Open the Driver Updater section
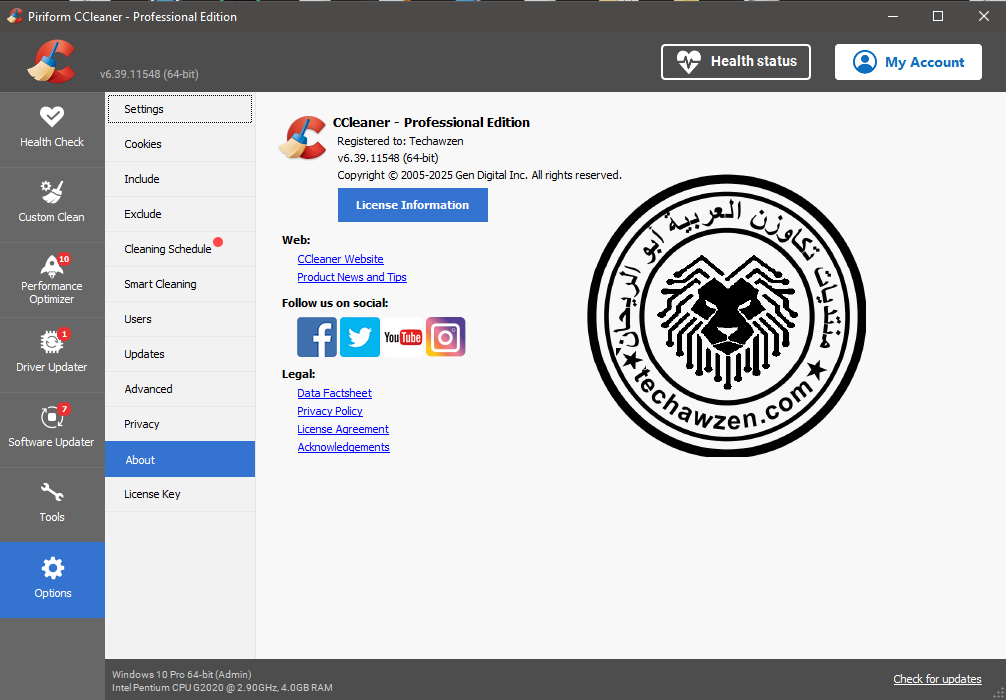 pyautogui.click(x=52, y=355)
